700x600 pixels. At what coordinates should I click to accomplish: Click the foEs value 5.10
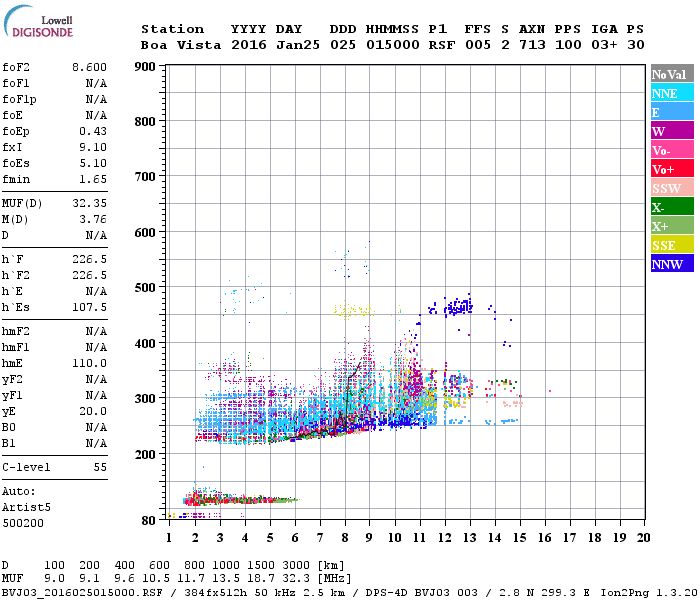[x=93, y=163]
